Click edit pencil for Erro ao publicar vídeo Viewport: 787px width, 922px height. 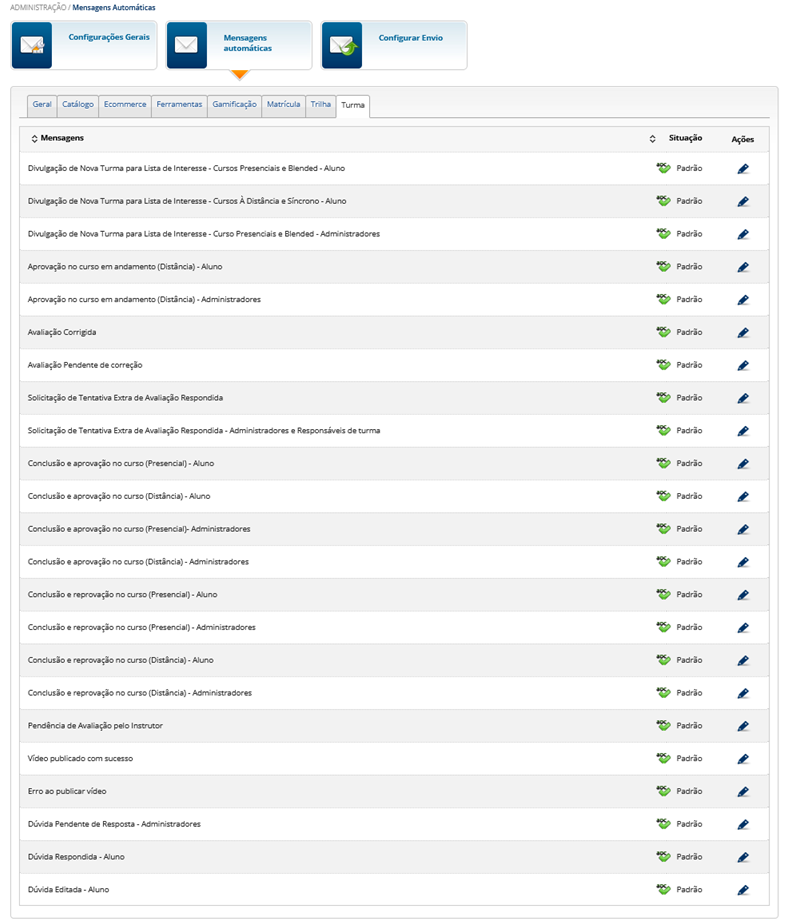(x=743, y=792)
